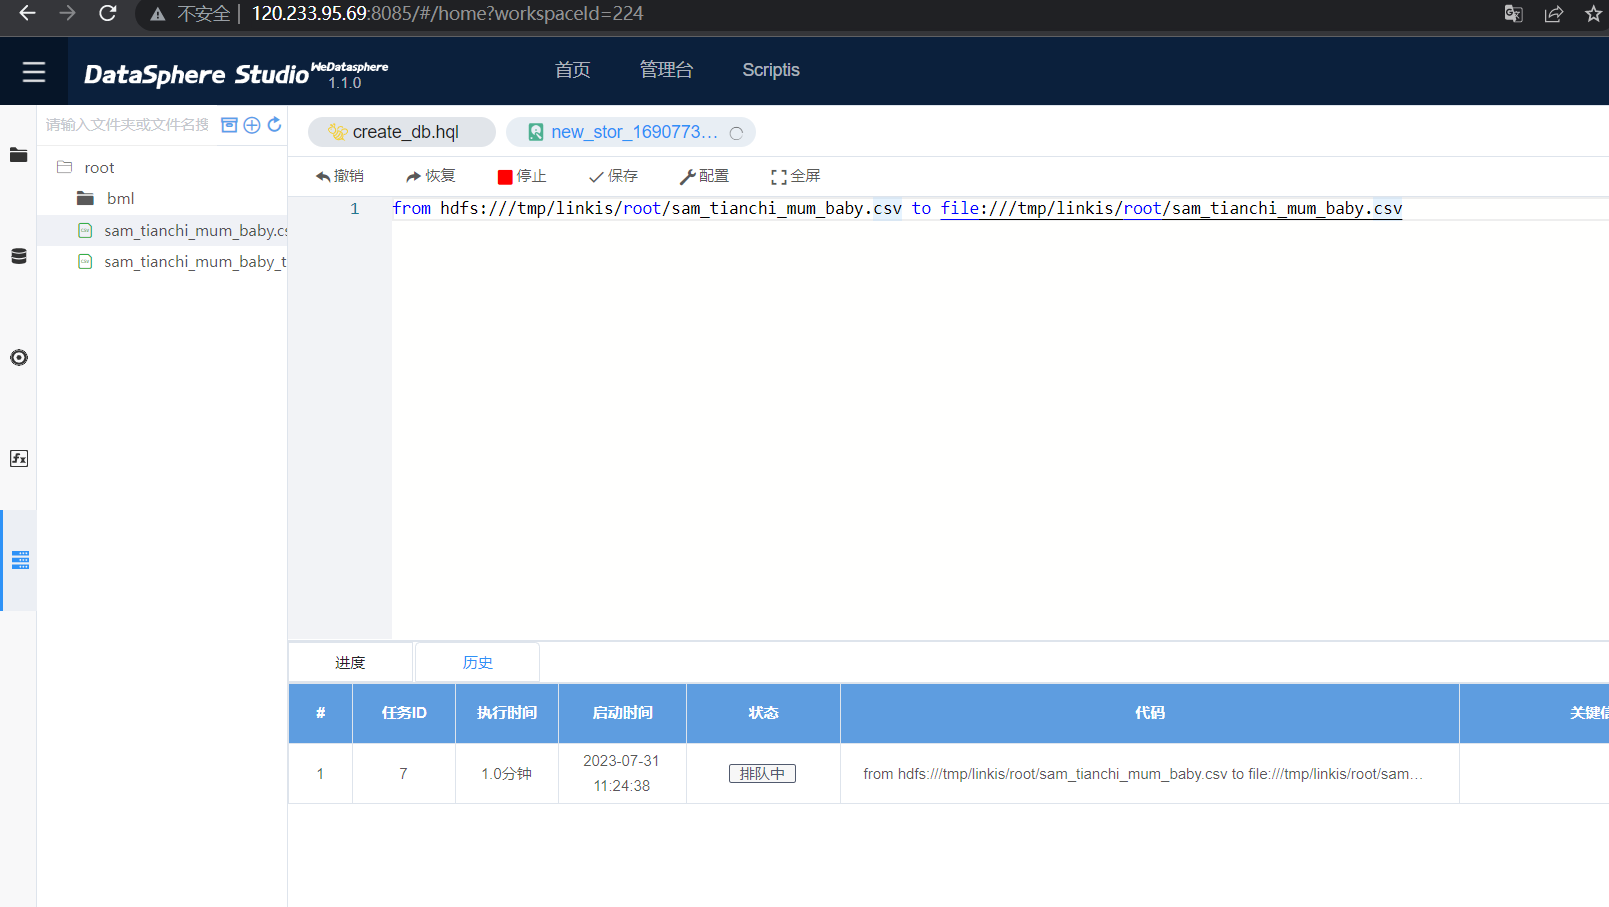Click the share page icon
The image size is (1609, 907).
[x=1553, y=14]
